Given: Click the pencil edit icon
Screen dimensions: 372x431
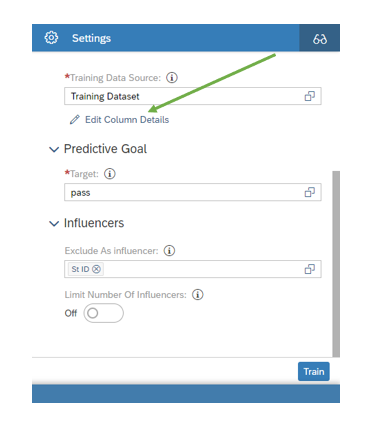Looking at the screenshot, I should coord(75,120).
